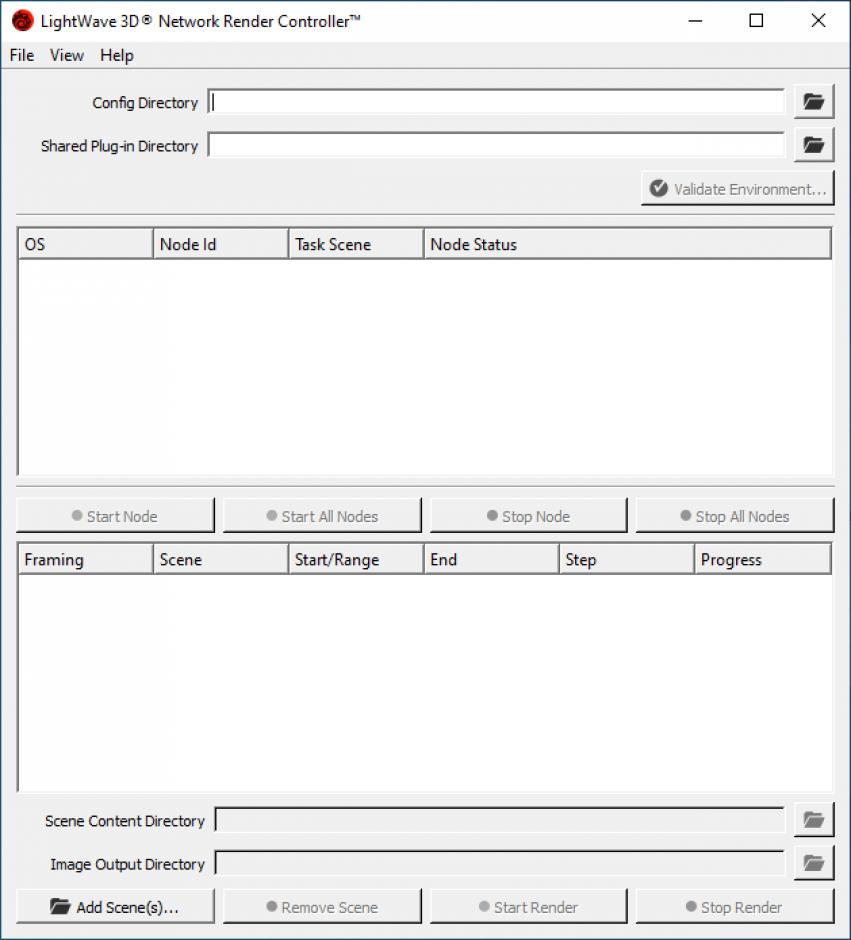Browse for Shared Plug-in Directory folder icon
This screenshot has height=940, width=851.
click(814, 145)
